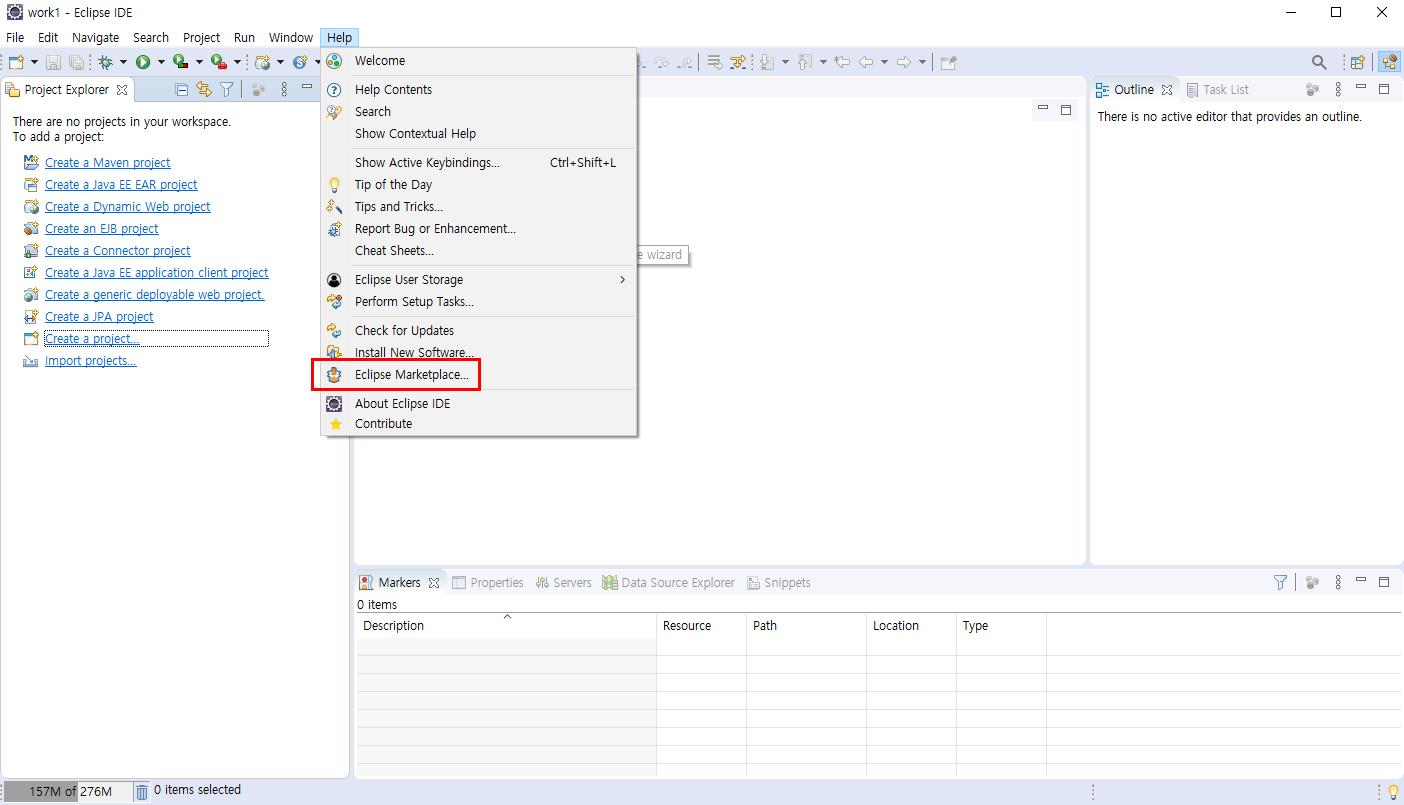
Task: Click the light bulb tip icon in status bar
Action: [x=1393, y=792]
